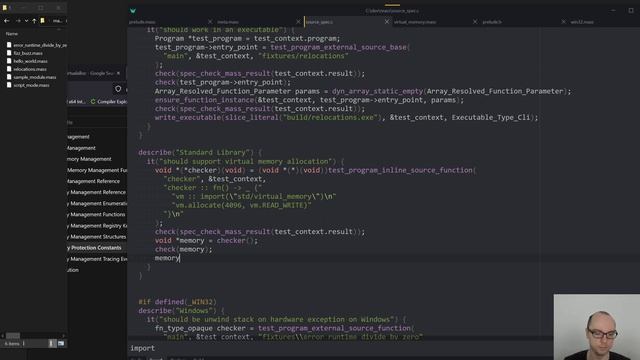Viewport: 640px width, 360px height.
Task: Switch to prelude.mass editor tab
Action: point(142,22)
